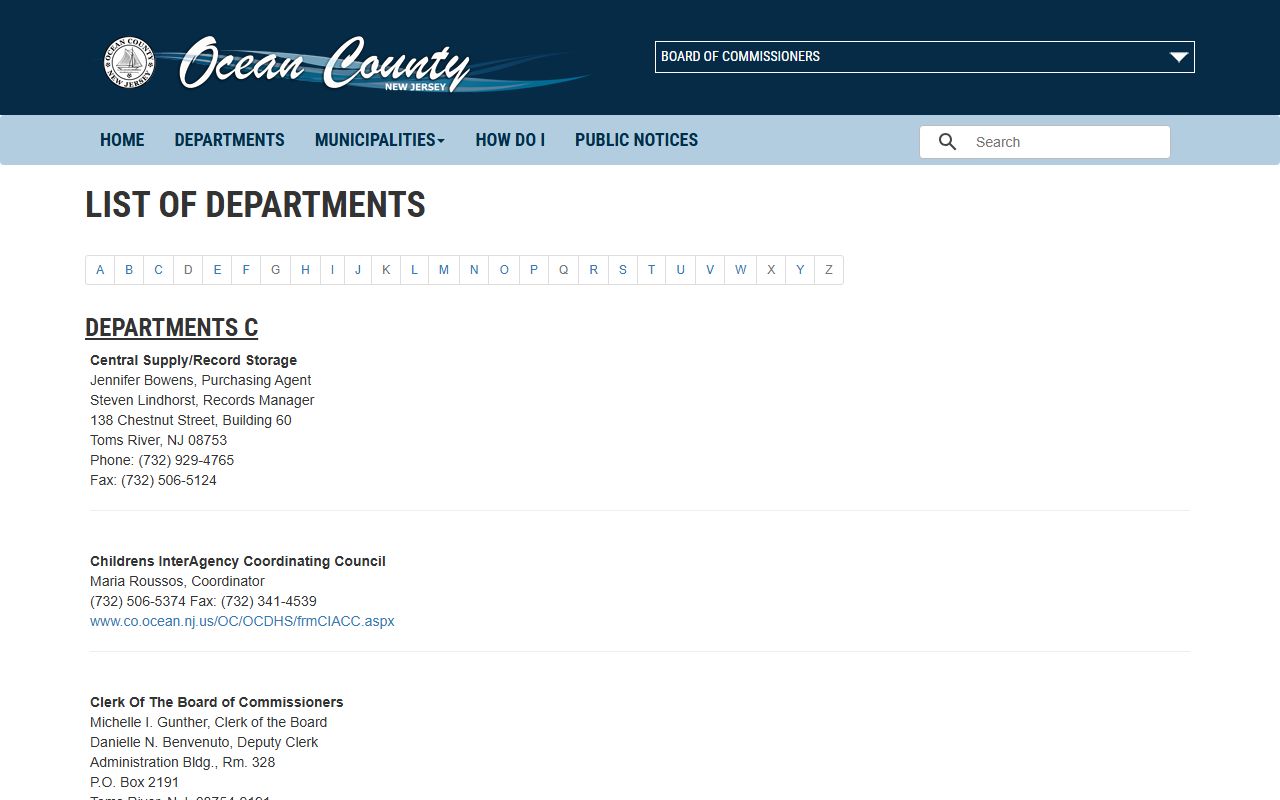
Task: Click the Ocean County New Jersey wordmark
Action: tap(325, 65)
